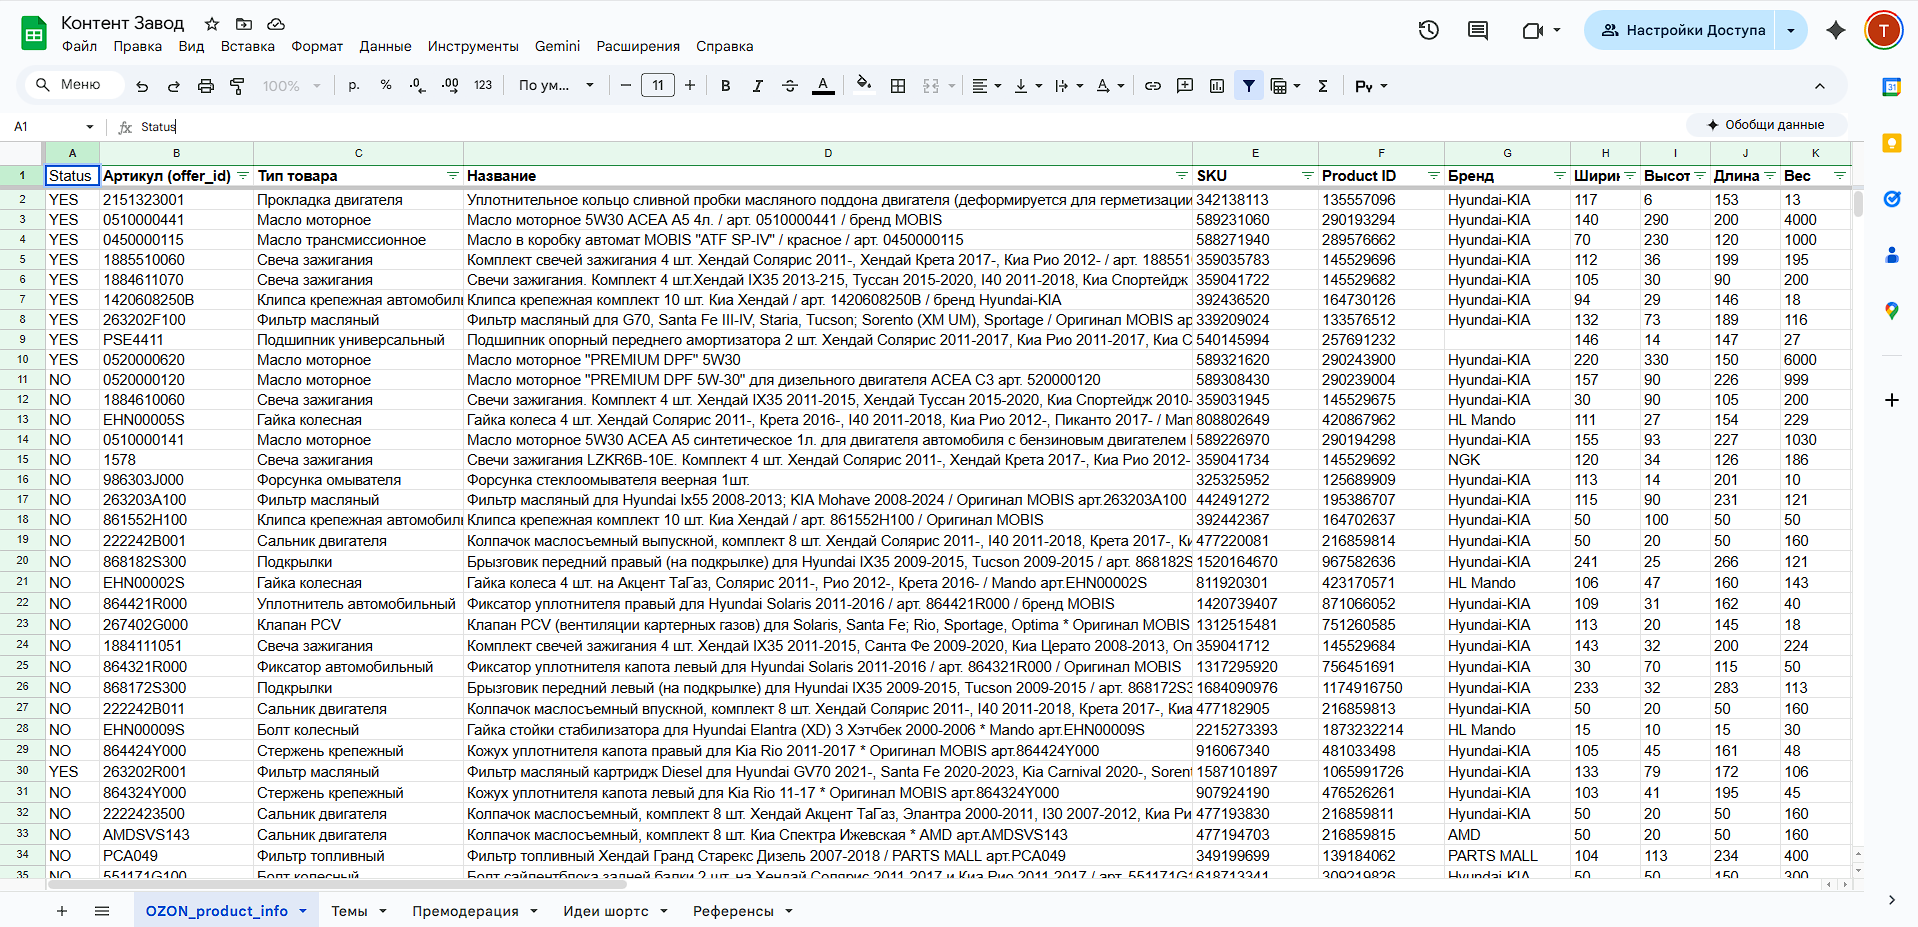This screenshot has width=1918, height=927.
Task: Apply percent format
Action: [x=386, y=86]
